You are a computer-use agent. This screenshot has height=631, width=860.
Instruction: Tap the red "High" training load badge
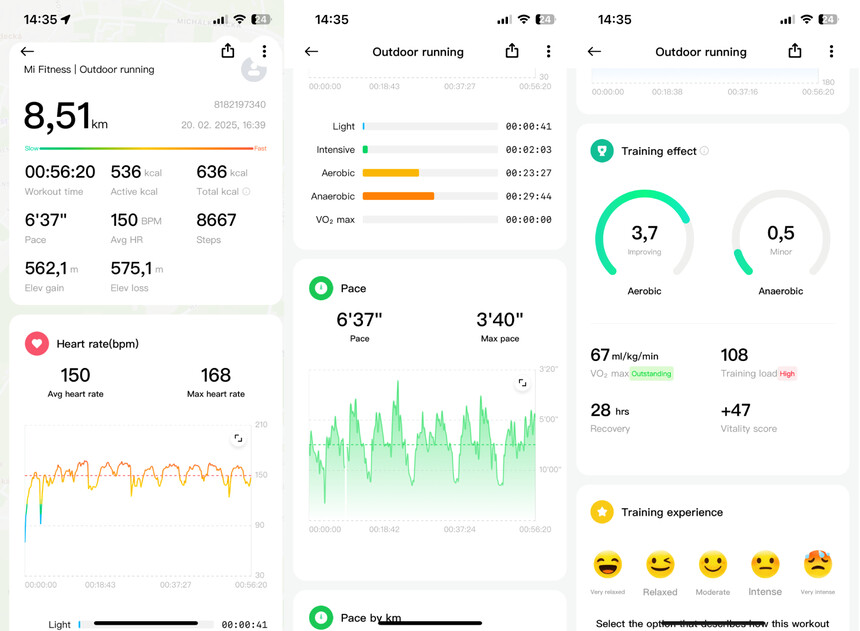click(x=787, y=374)
